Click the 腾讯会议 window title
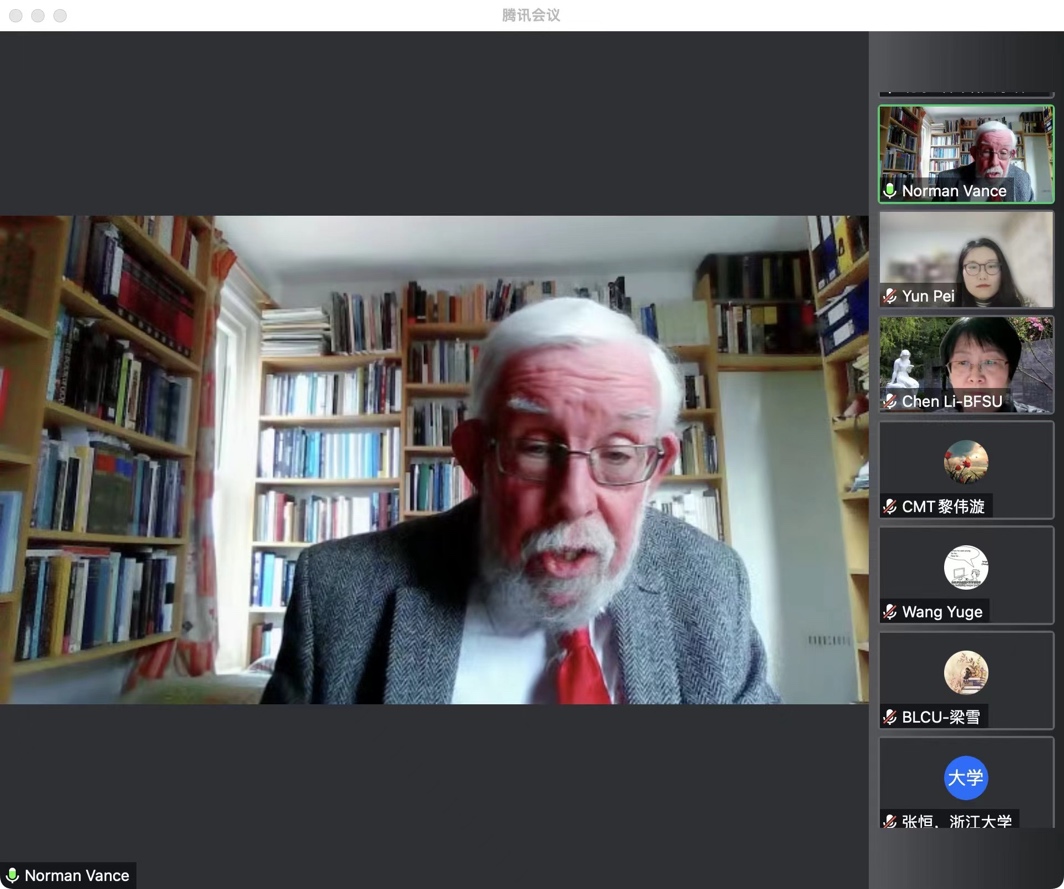 pos(531,15)
